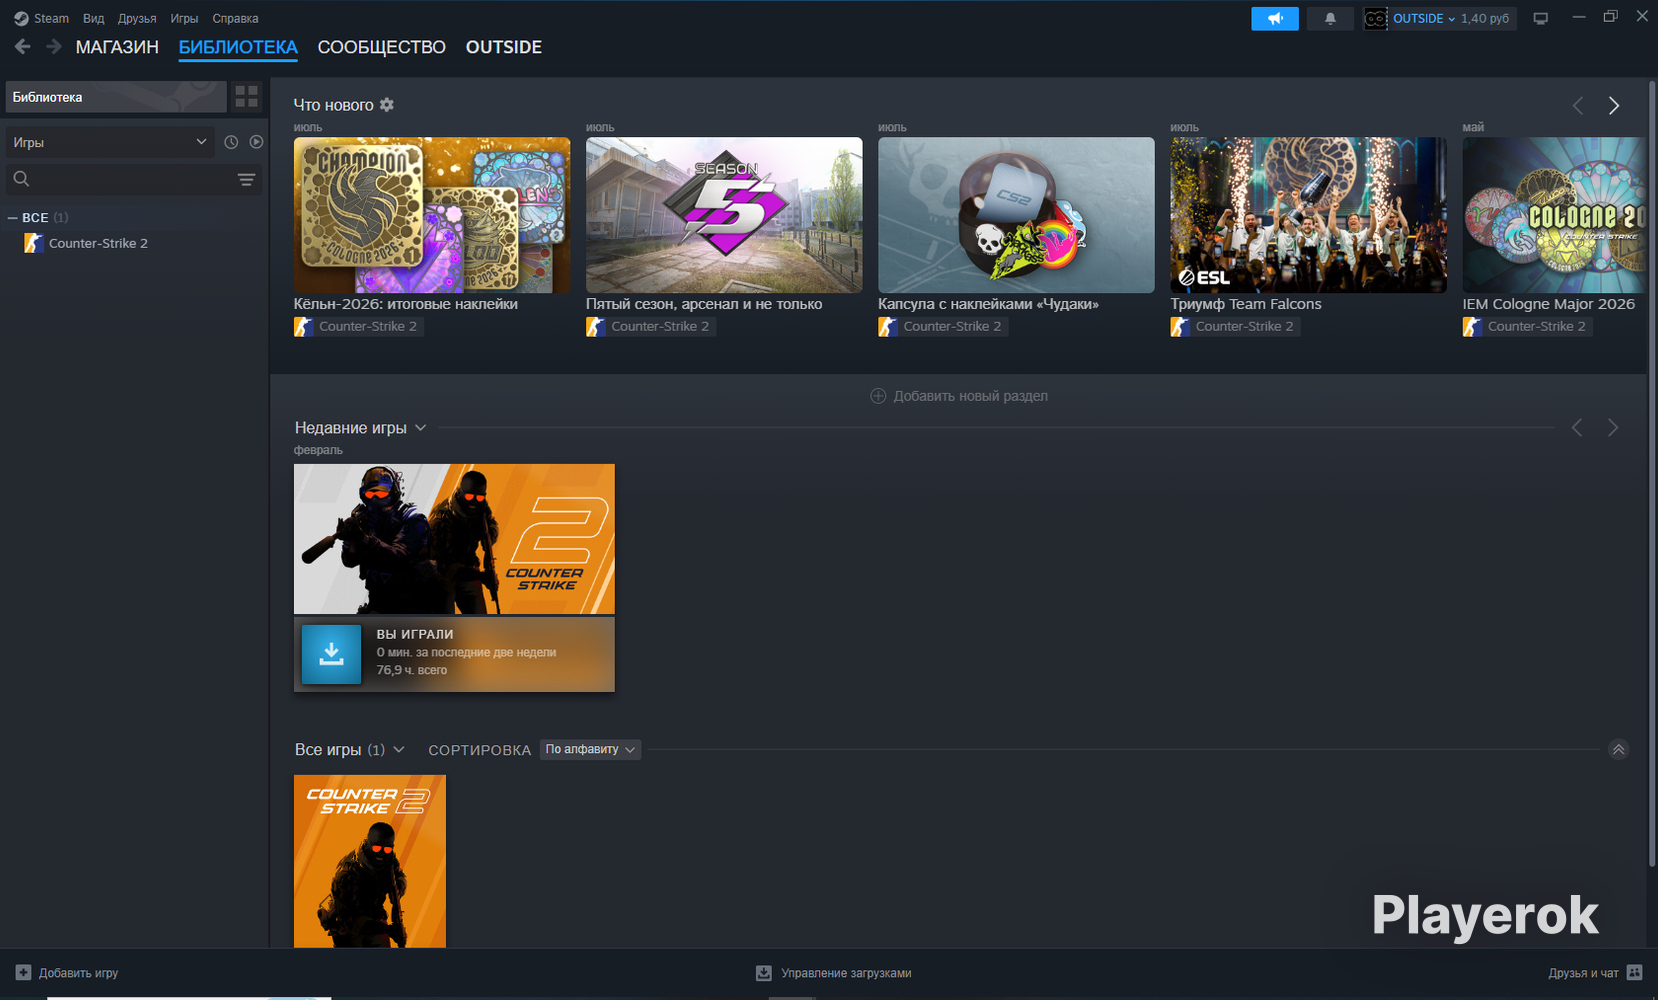Click the Counter-Strike 2 download button
The width and height of the screenshot is (1658, 1000).
point(331,654)
